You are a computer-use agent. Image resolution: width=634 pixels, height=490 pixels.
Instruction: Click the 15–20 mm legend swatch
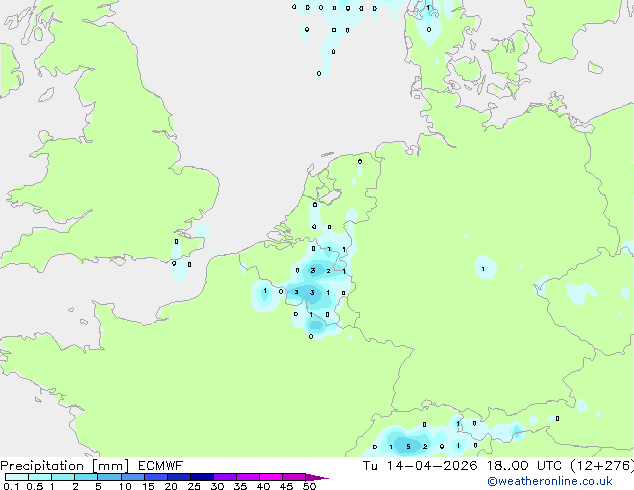coord(155,477)
